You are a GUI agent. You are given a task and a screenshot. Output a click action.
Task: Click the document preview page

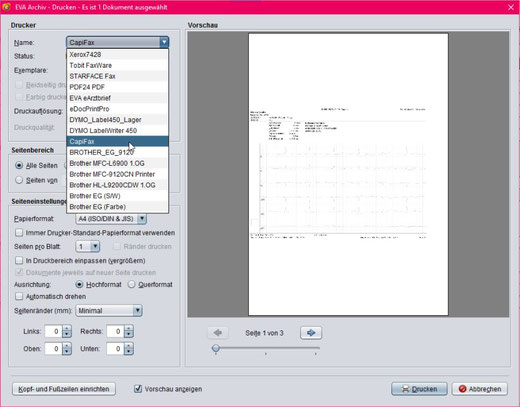click(348, 174)
